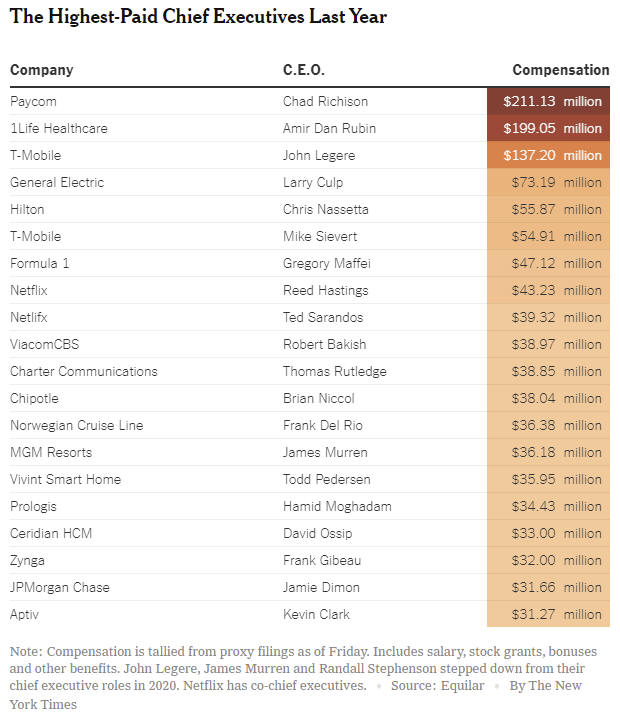
Task: Select Reed Hastings' name
Action: (x=326, y=291)
